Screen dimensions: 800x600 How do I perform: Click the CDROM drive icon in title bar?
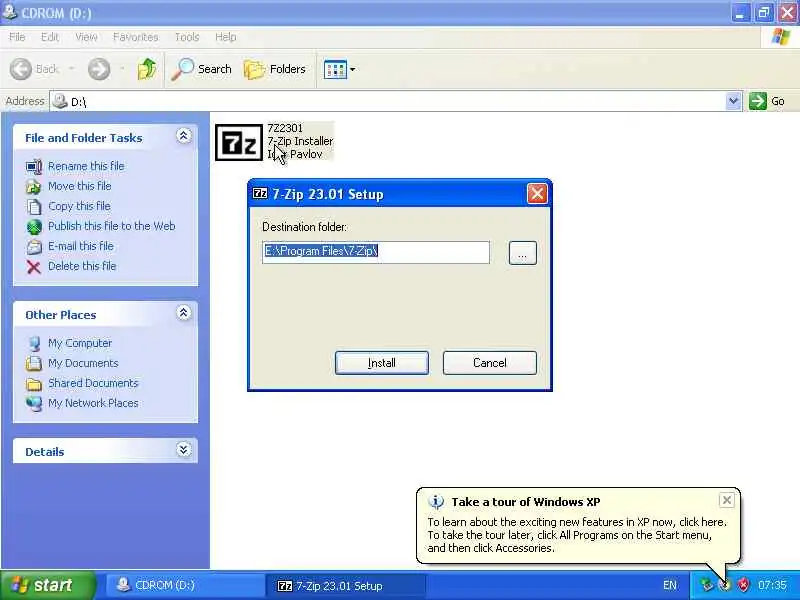9,12
